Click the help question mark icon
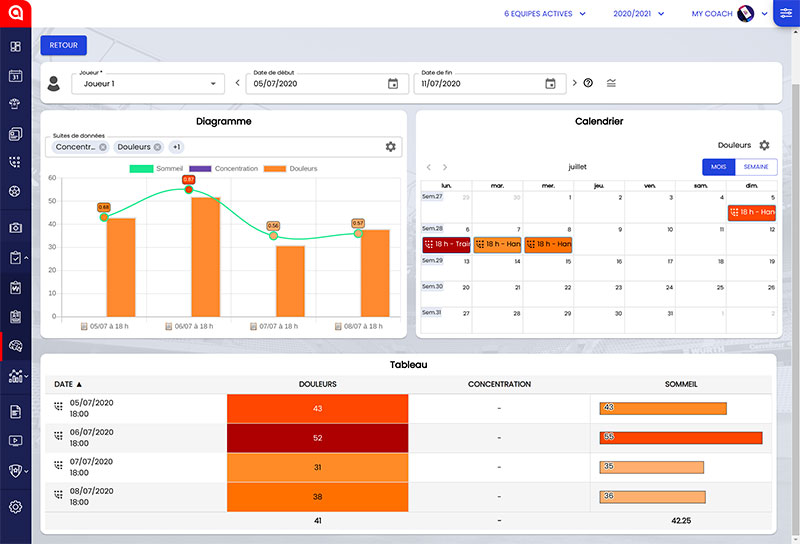 (x=588, y=83)
